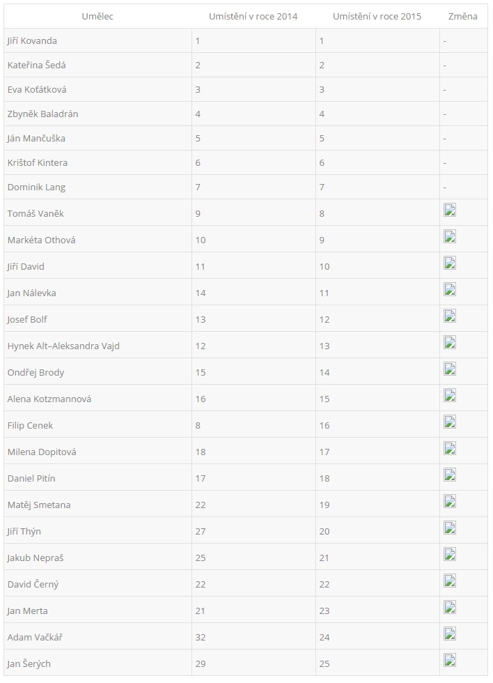
Task: Click change icon in Tomáš Vaněk row
Action: pyautogui.click(x=449, y=210)
